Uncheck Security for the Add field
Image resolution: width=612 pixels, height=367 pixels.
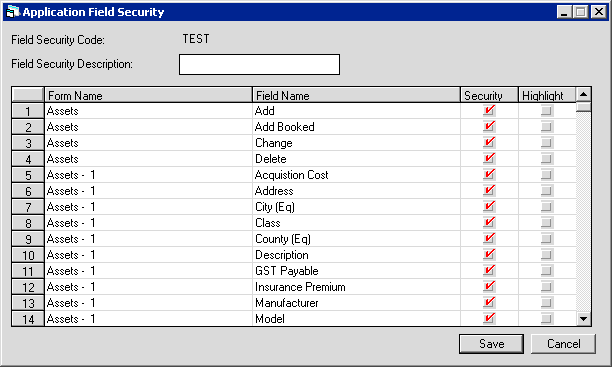coord(489,111)
